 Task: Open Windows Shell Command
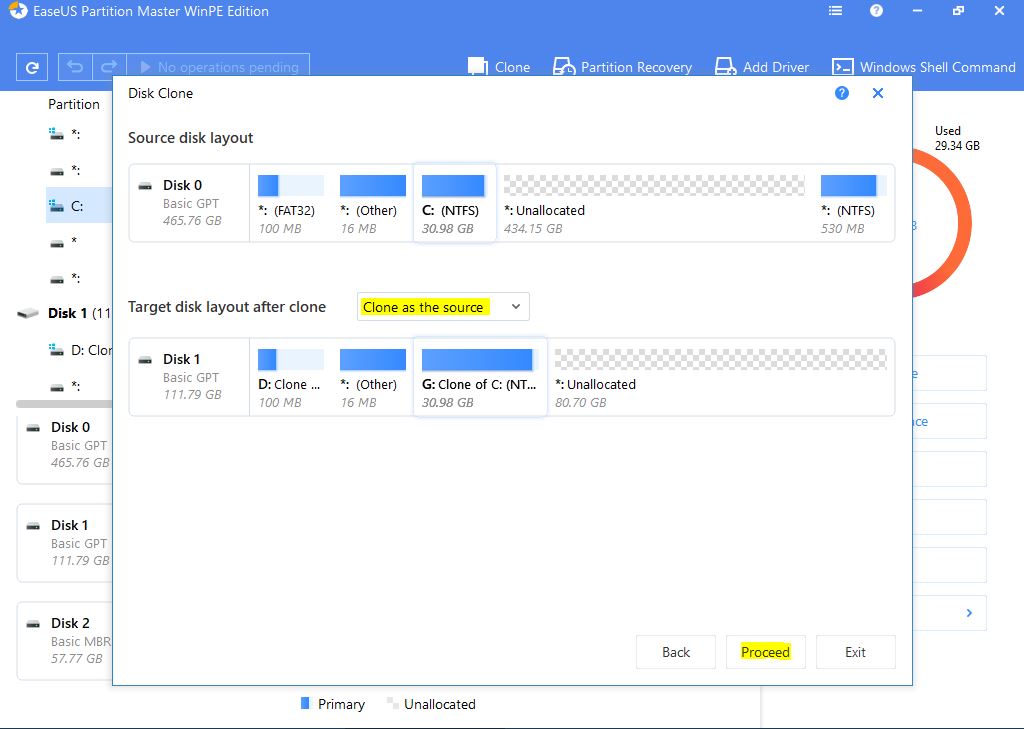click(923, 67)
